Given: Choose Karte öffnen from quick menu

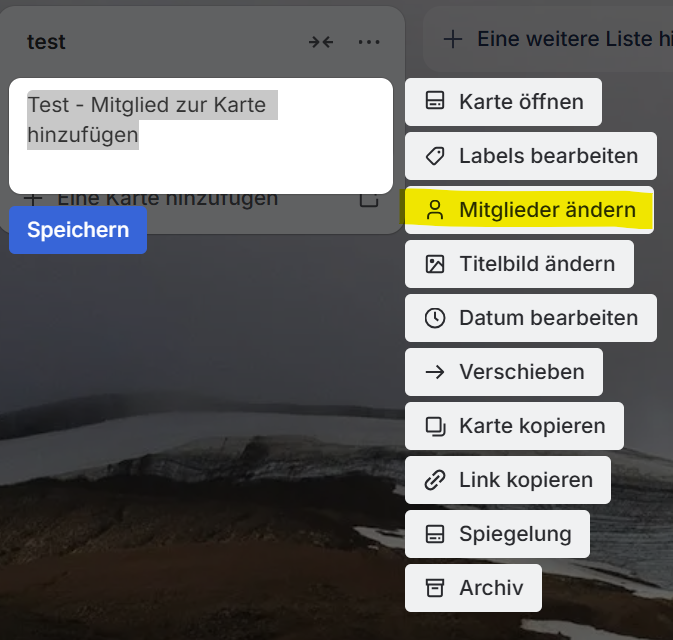Looking at the screenshot, I should coord(520,102).
